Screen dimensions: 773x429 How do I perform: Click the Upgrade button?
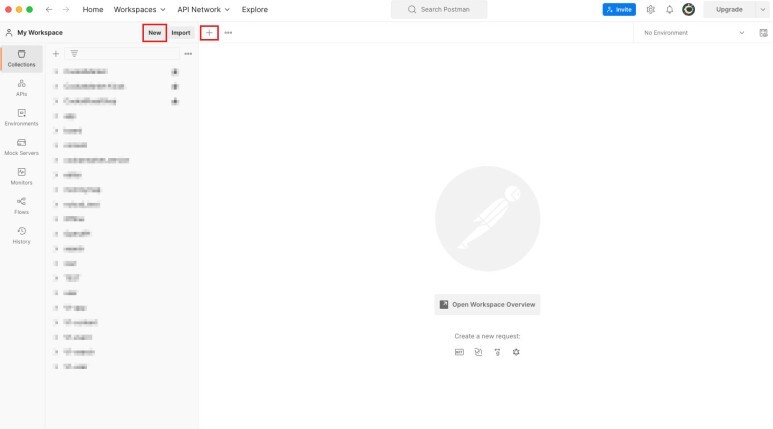coord(729,9)
